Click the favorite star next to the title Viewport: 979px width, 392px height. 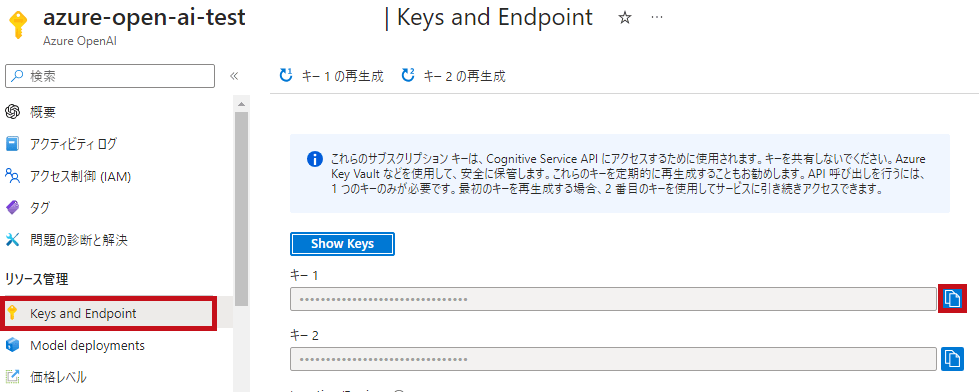tap(624, 18)
